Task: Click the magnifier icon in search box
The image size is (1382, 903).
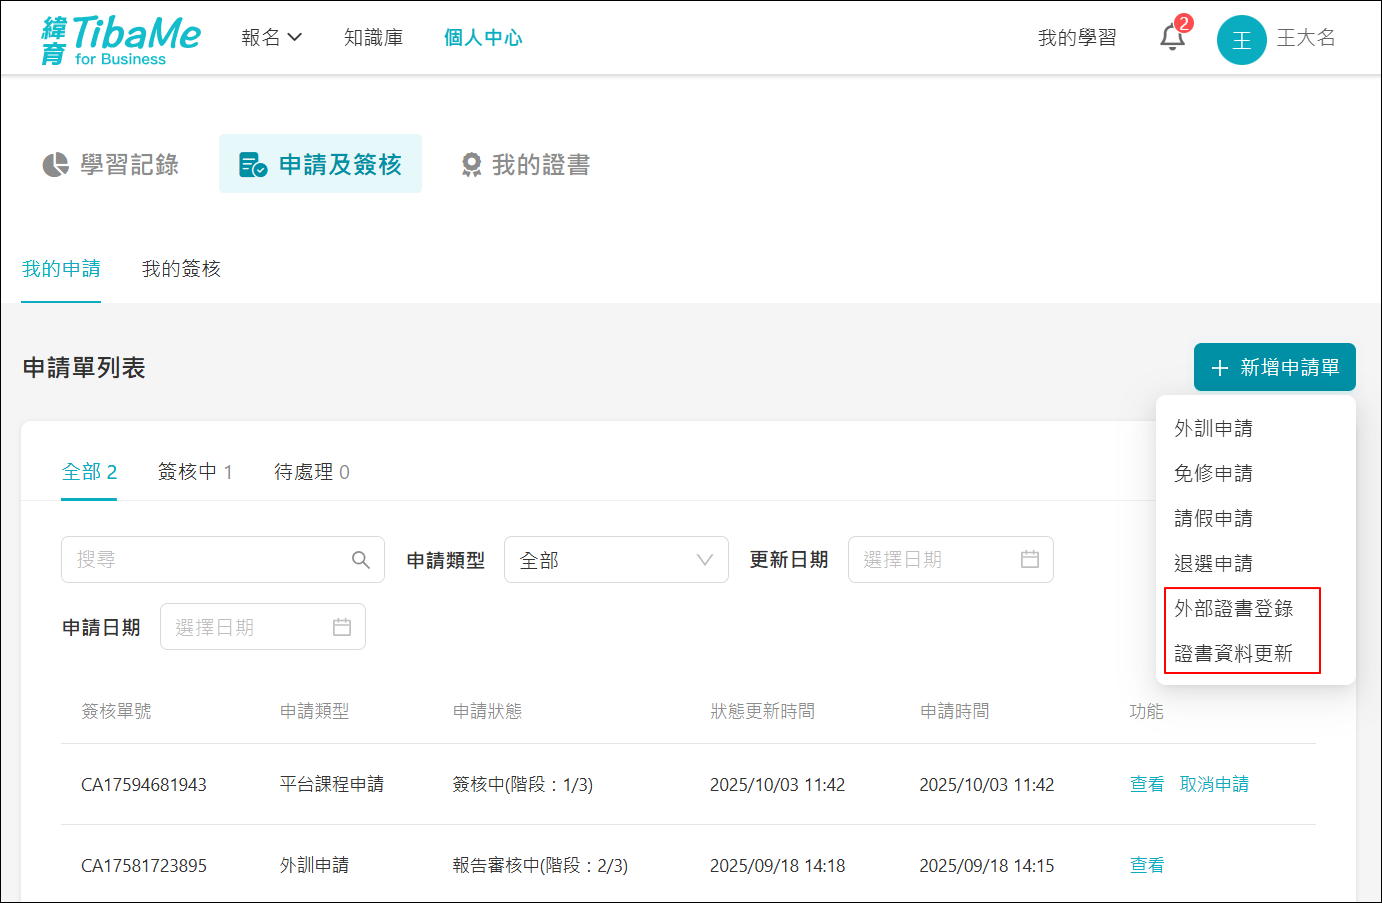Action: pos(361,560)
